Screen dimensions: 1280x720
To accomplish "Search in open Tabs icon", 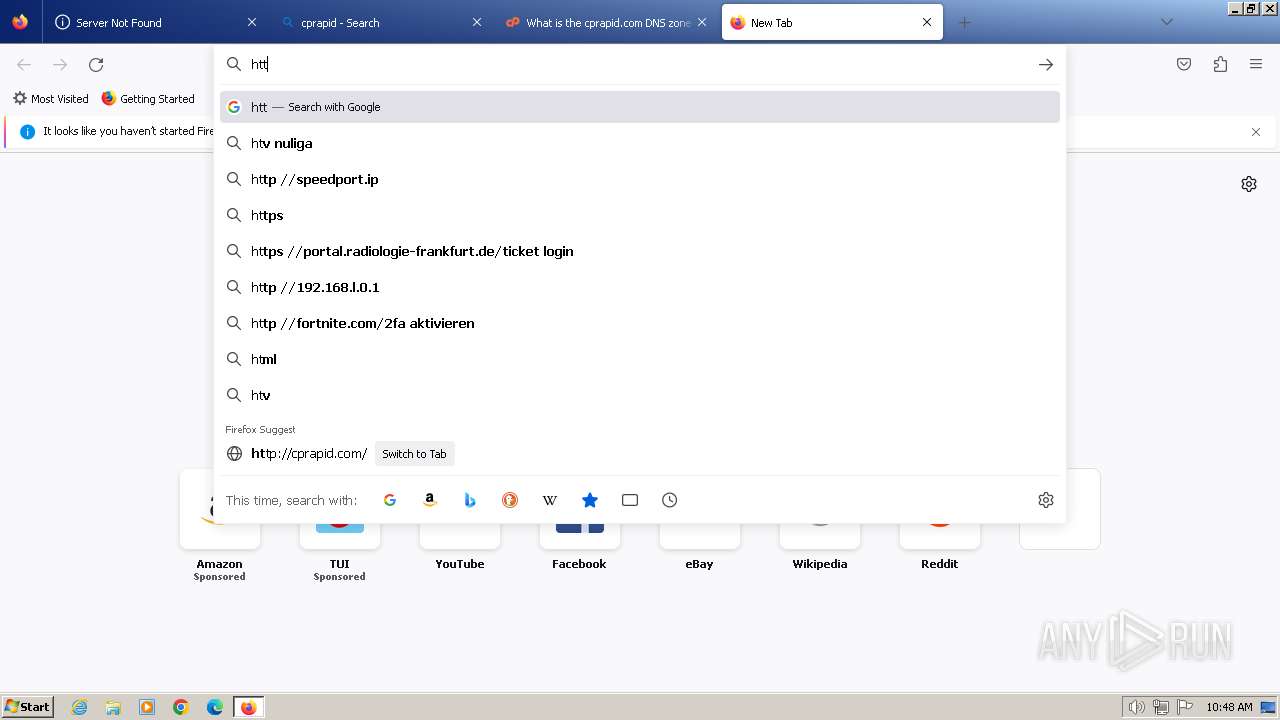I will tap(630, 500).
